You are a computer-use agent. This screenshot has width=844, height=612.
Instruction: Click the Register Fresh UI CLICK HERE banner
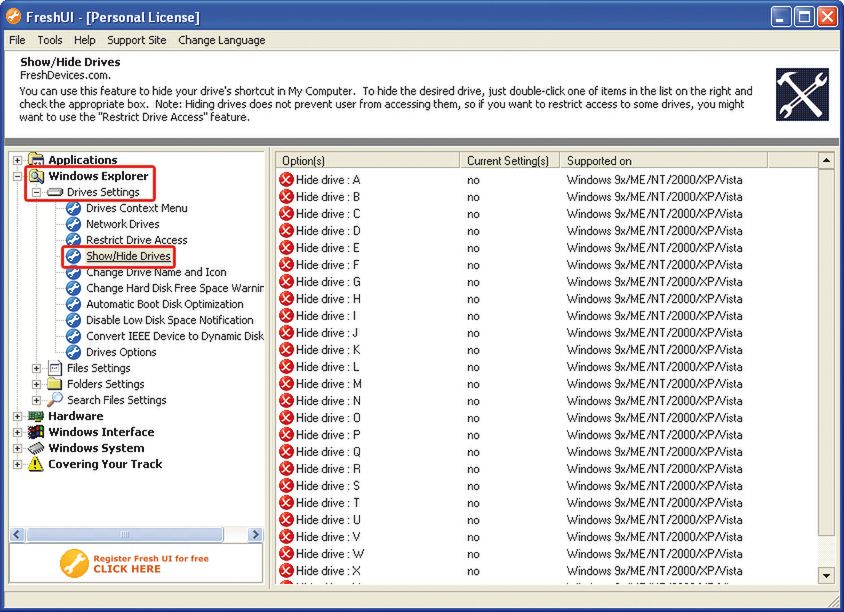pos(136,564)
